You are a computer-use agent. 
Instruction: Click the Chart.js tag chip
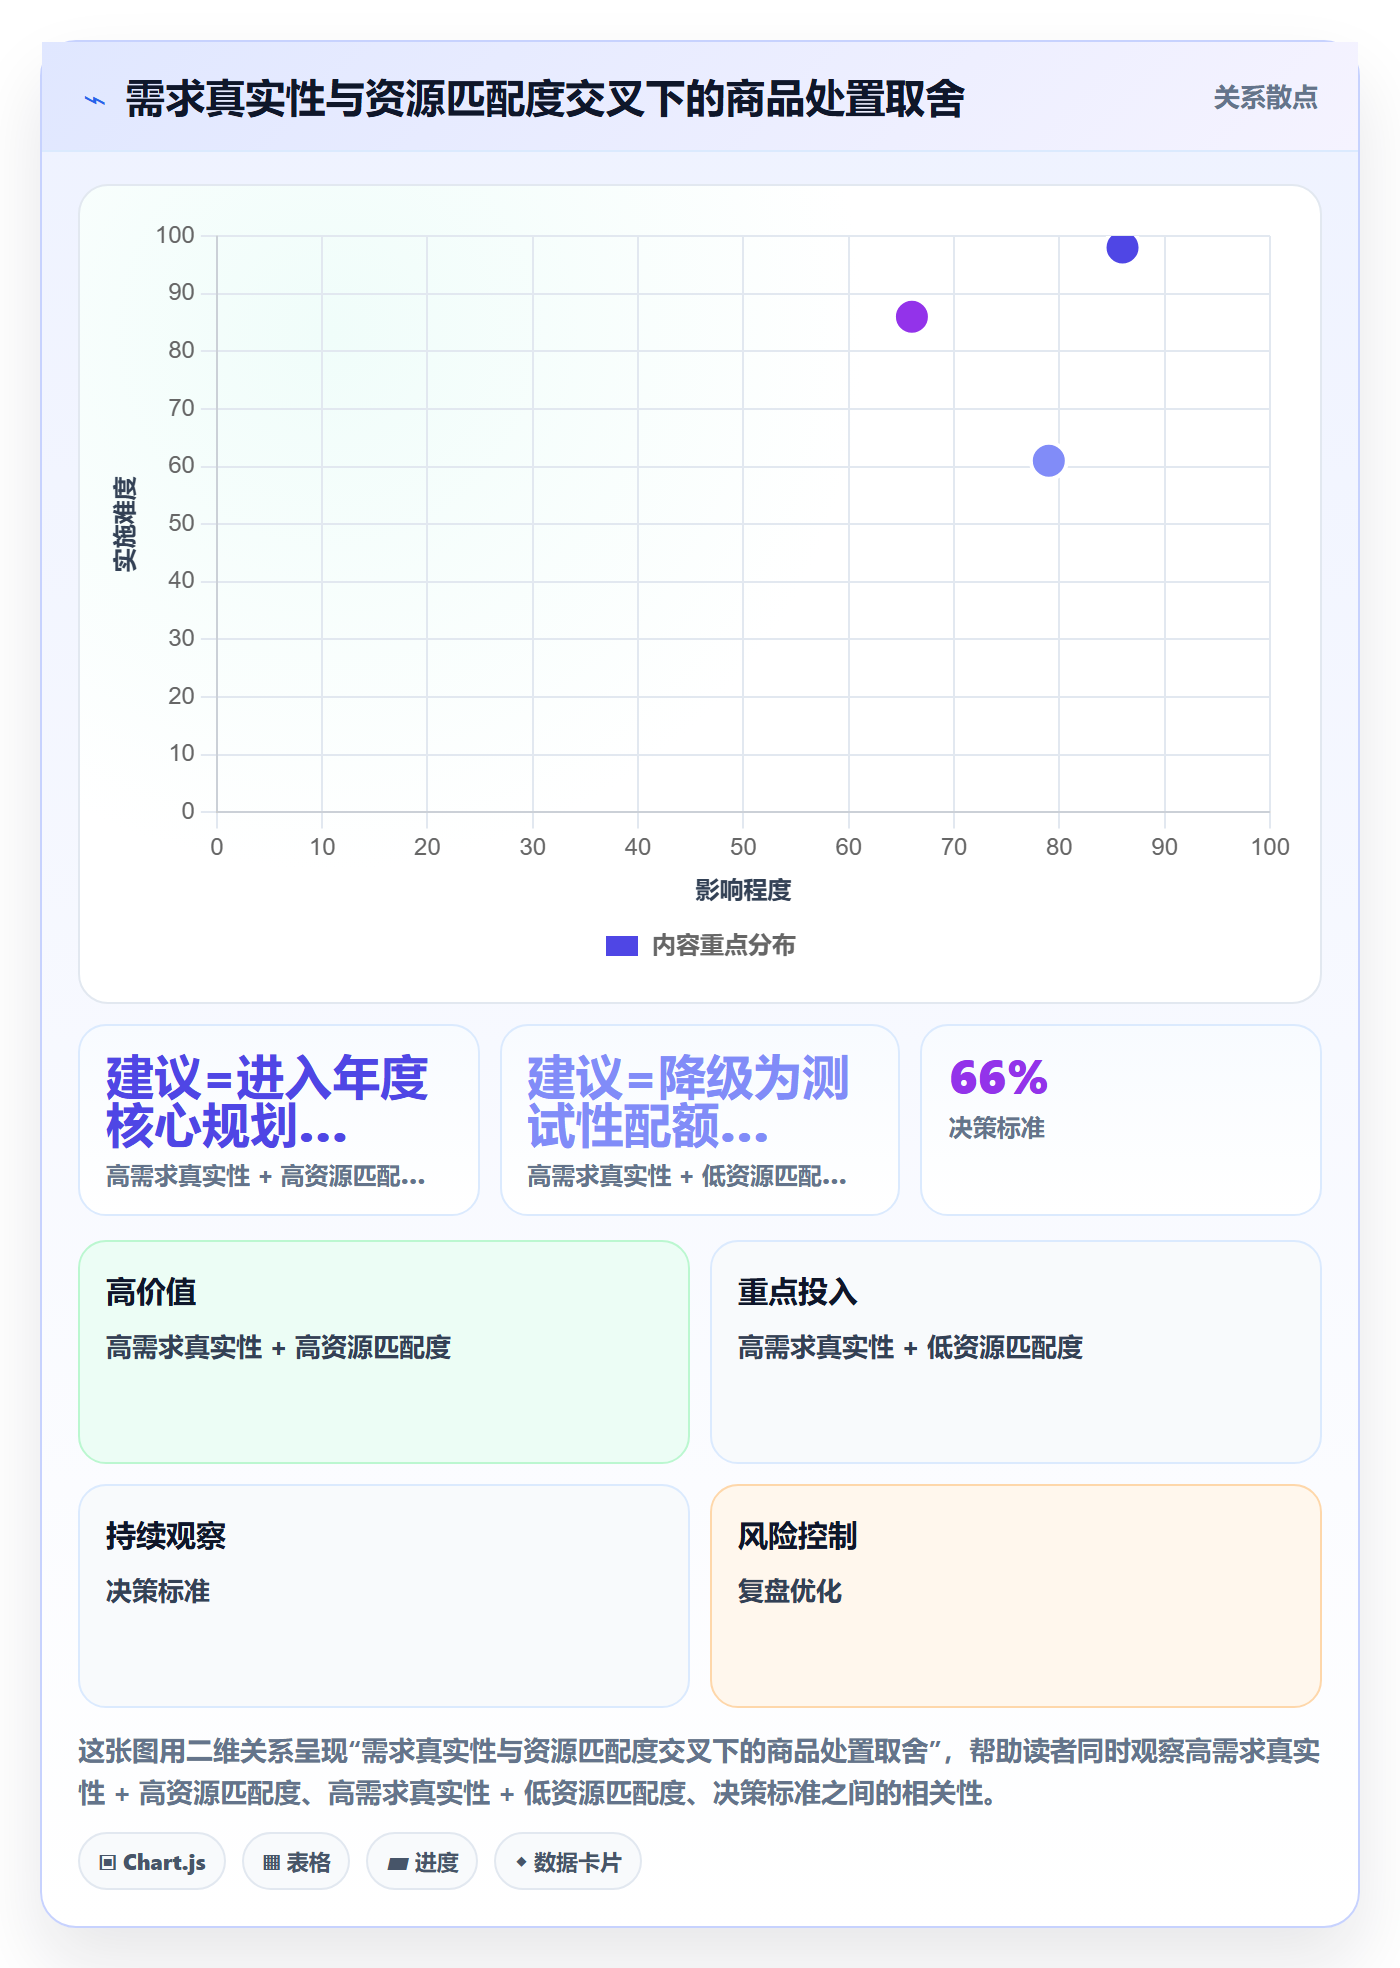click(x=152, y=1862)
